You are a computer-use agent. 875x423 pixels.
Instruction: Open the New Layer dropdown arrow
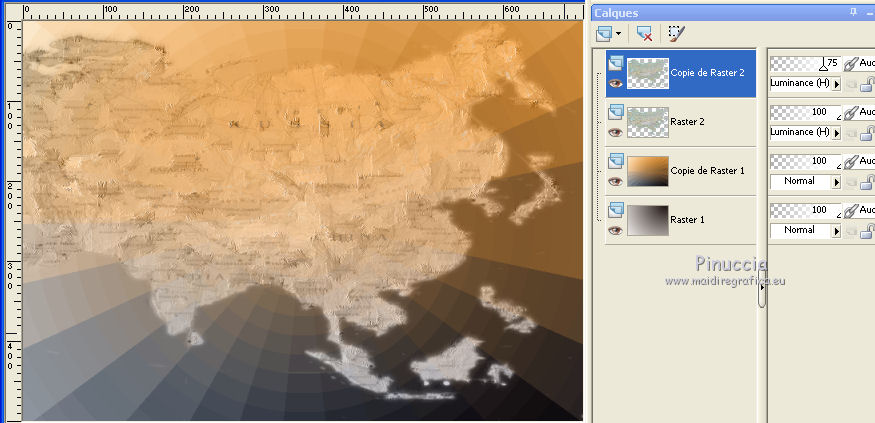click(618, 35)
